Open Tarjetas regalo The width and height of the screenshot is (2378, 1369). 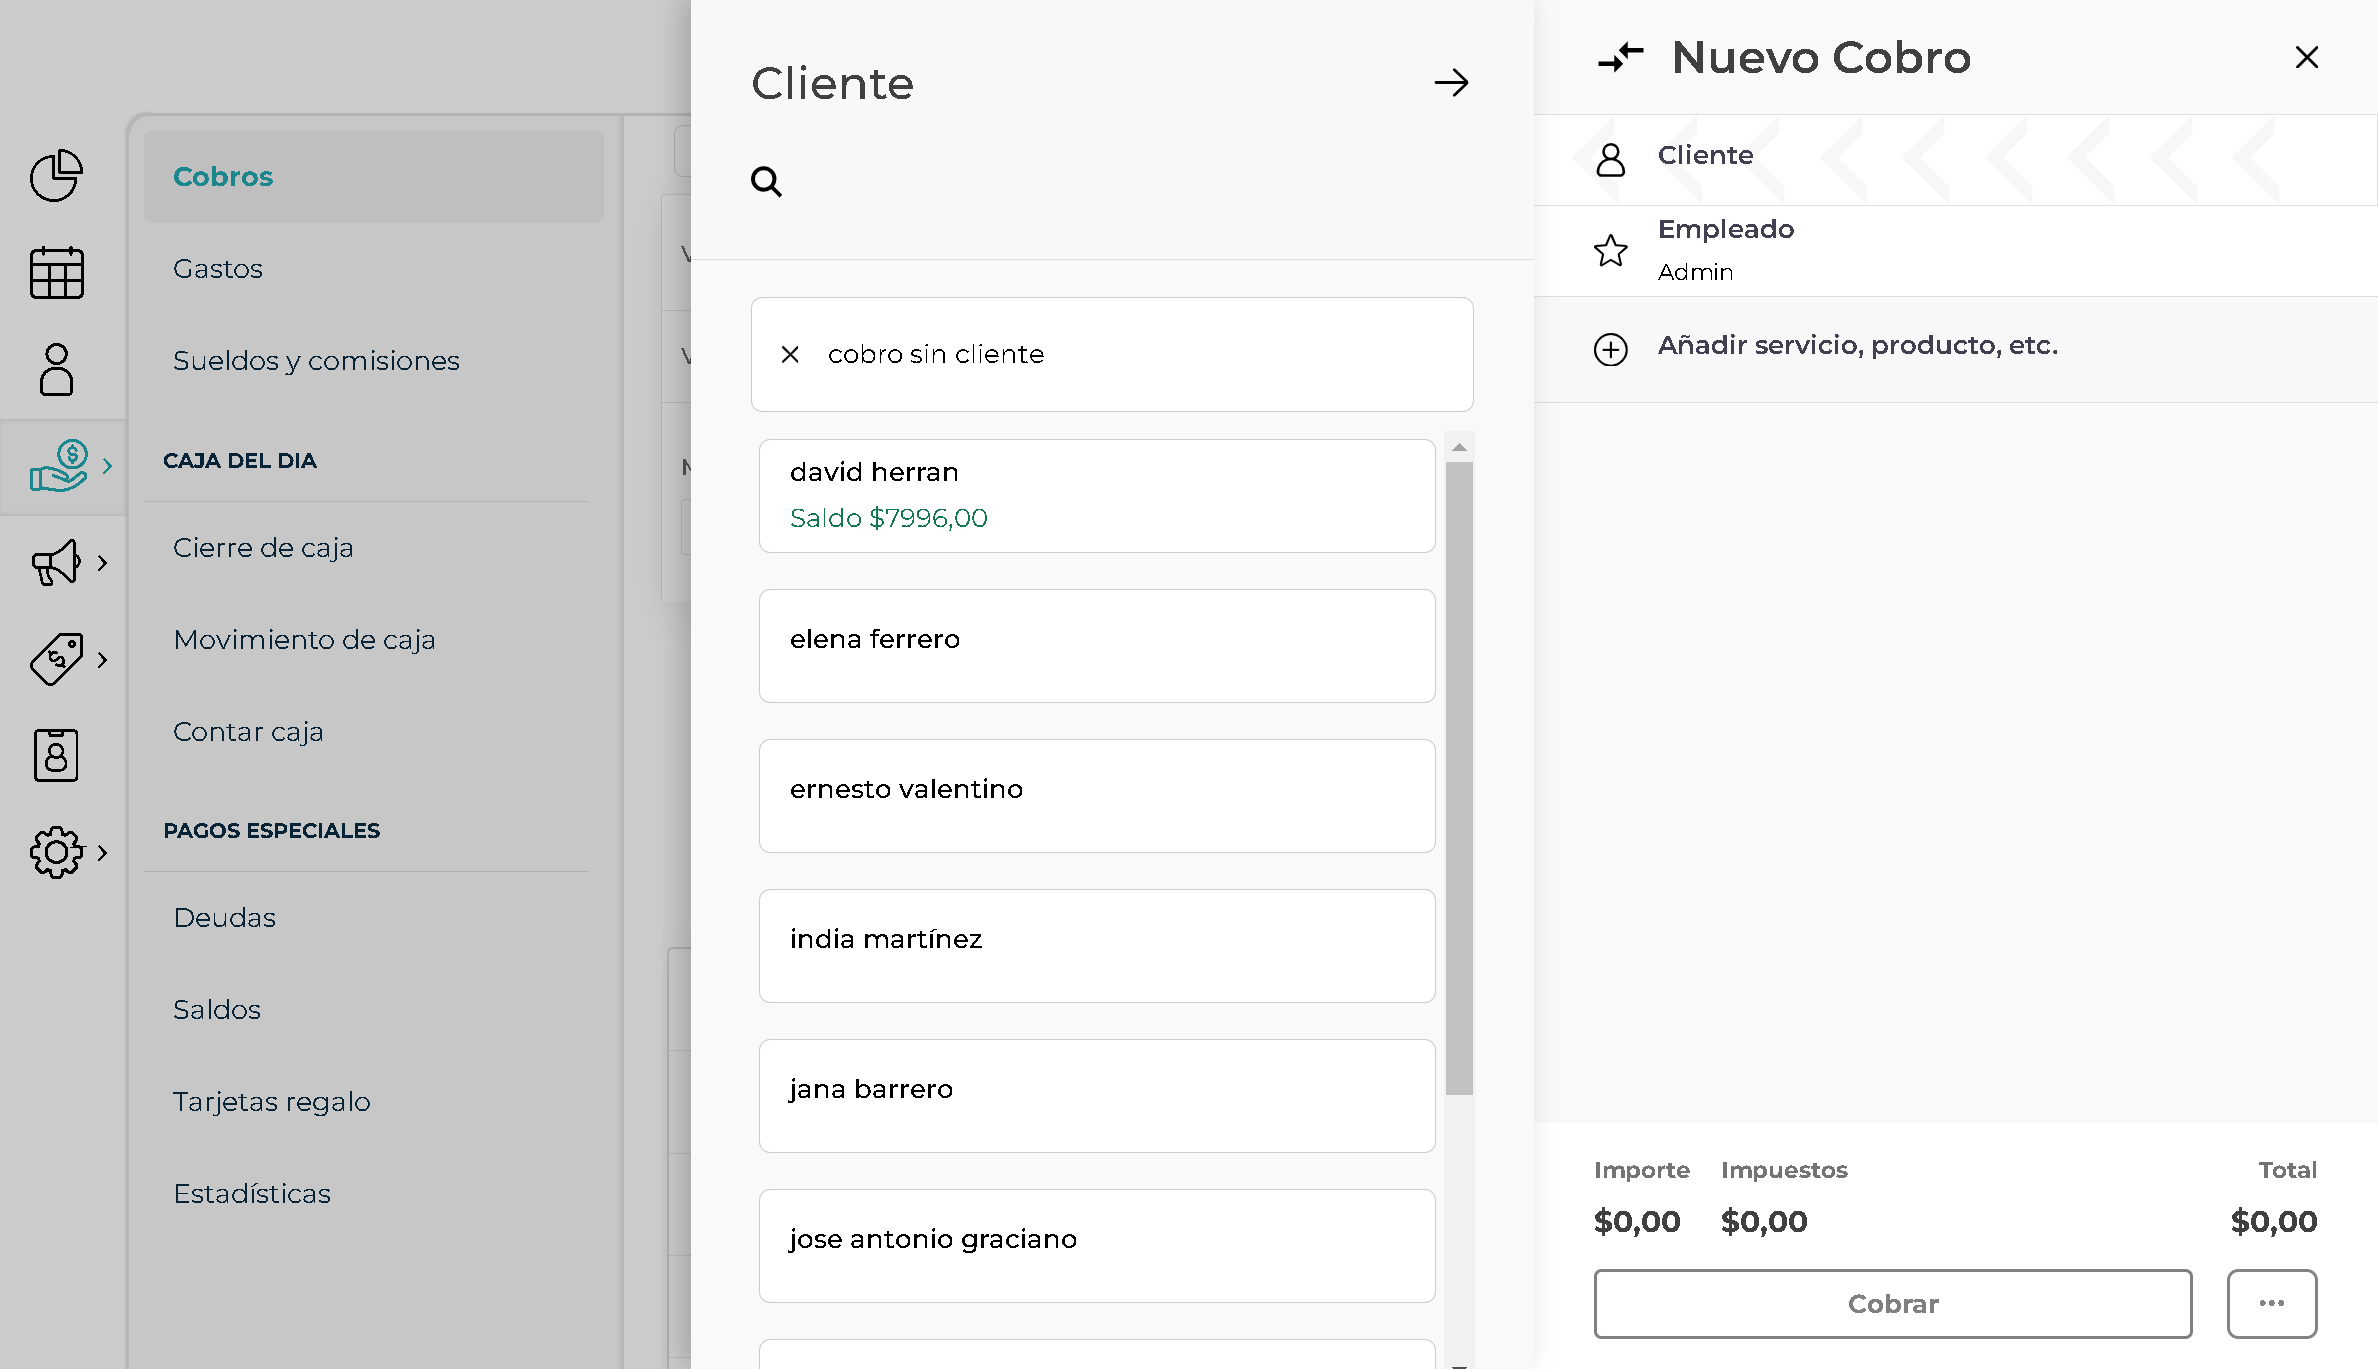pos(272,1102)
